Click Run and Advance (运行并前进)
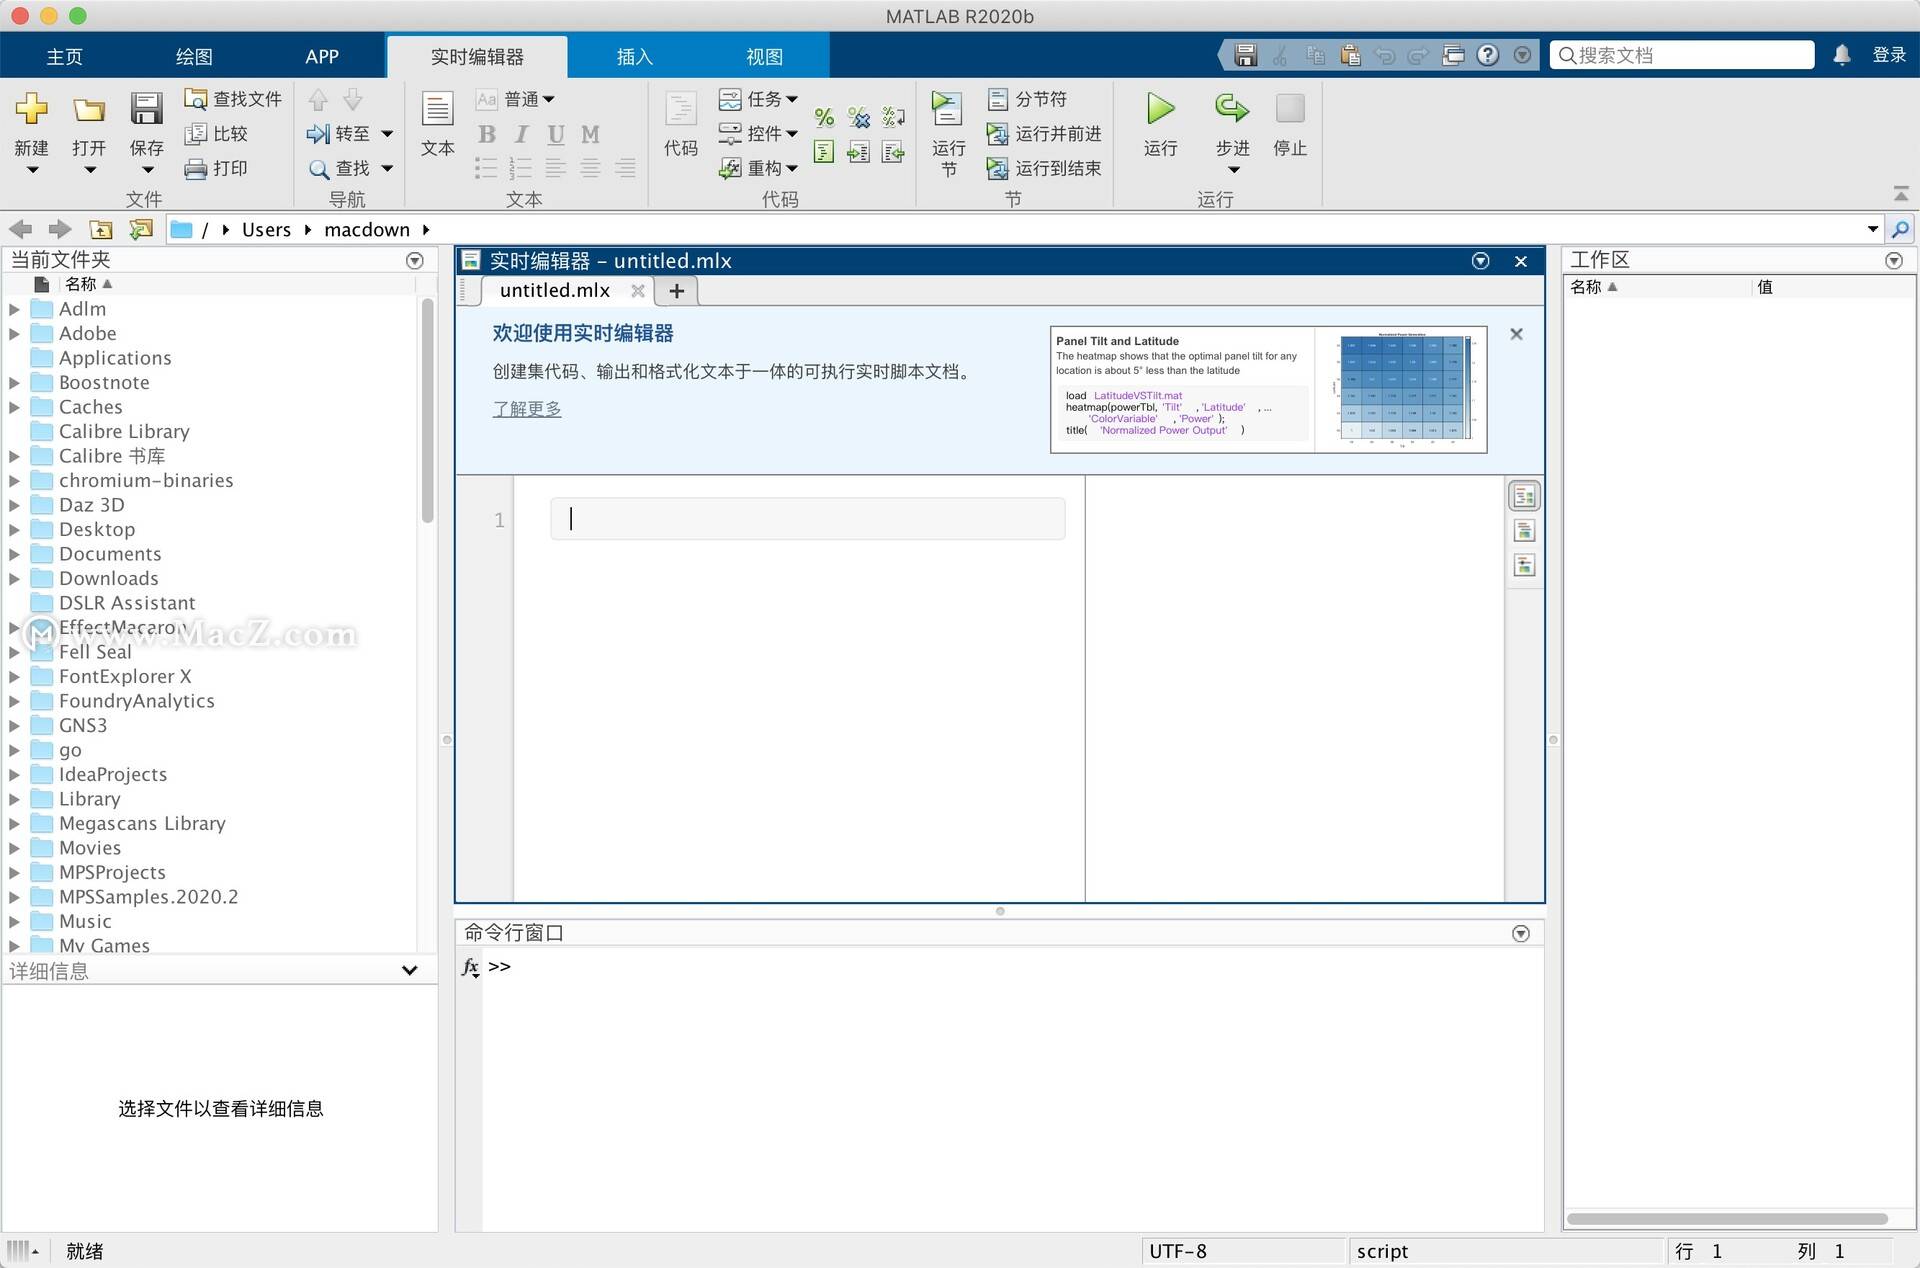Viewport: 1920px width, 1268px height. [1044, 134]
